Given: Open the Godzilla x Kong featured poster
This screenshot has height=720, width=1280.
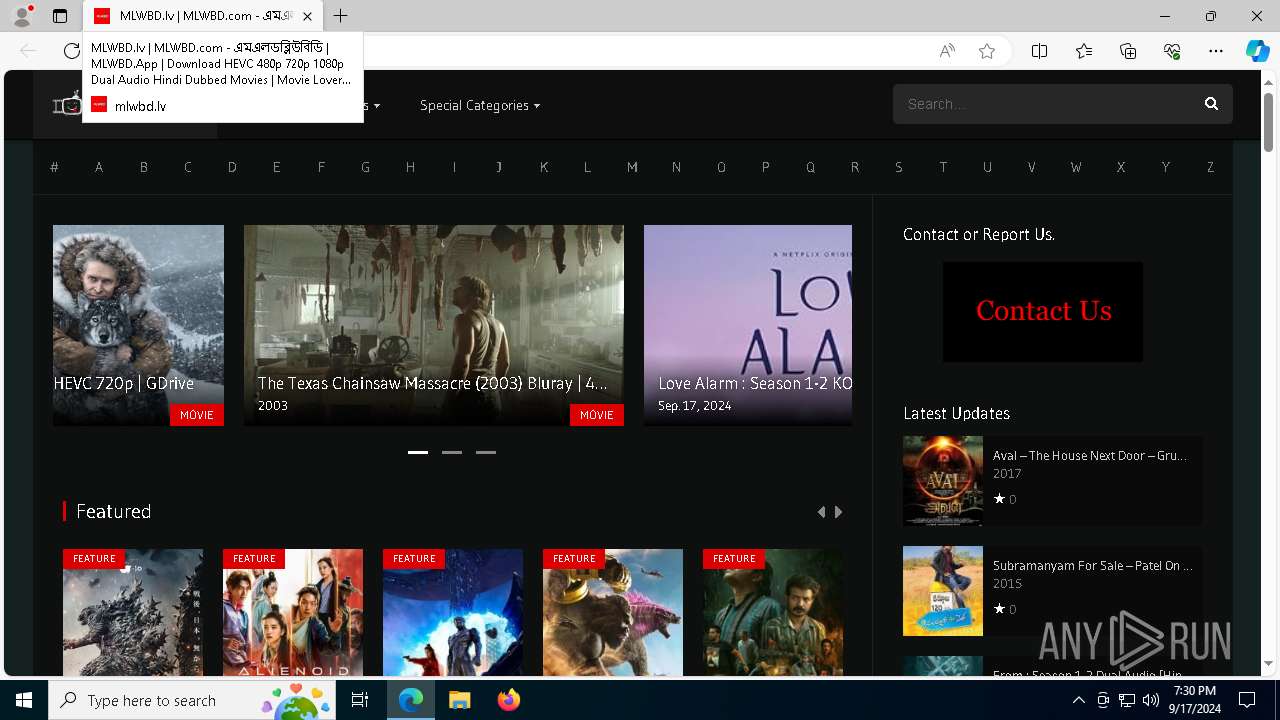Looking at the screenshot, I should pyautogui.click(x=613, y=612).
